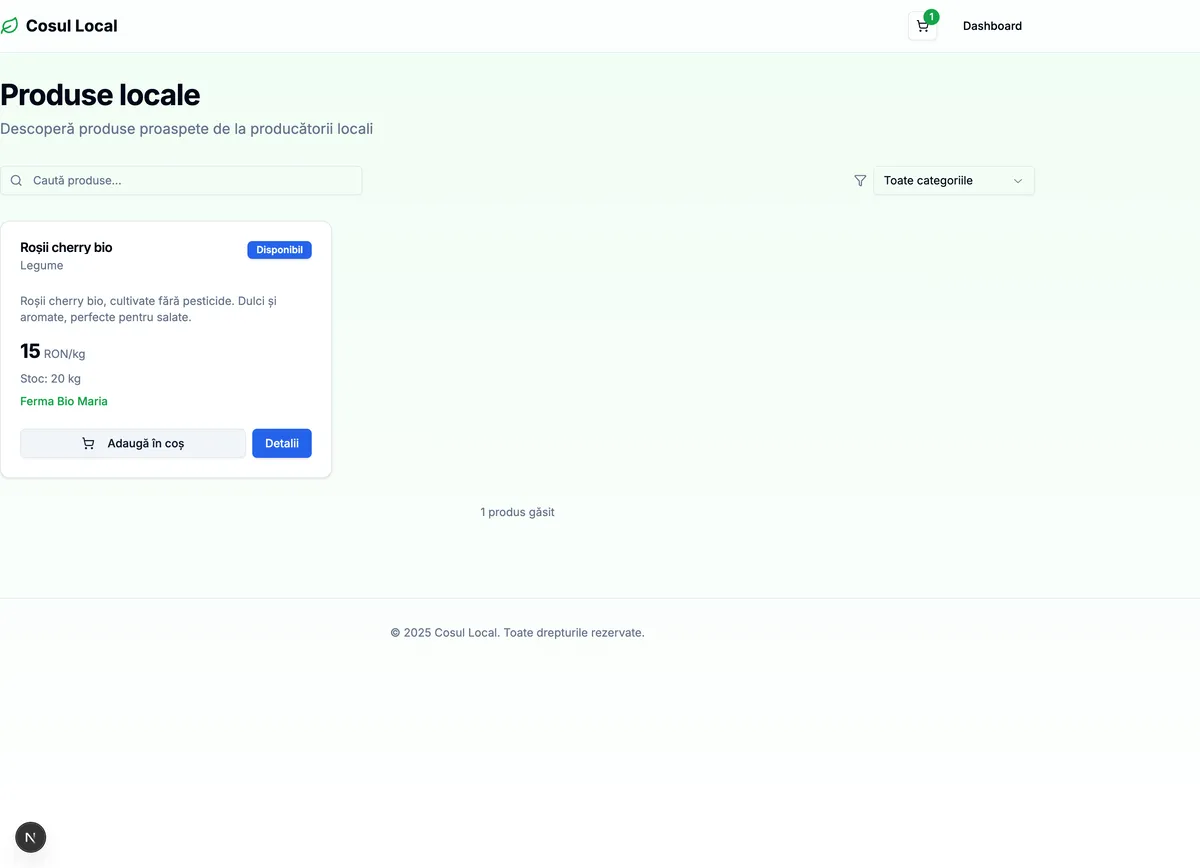Click the filter funnel icon
The width and height of the screenshot is (1200, 868).
coord(860,181)
